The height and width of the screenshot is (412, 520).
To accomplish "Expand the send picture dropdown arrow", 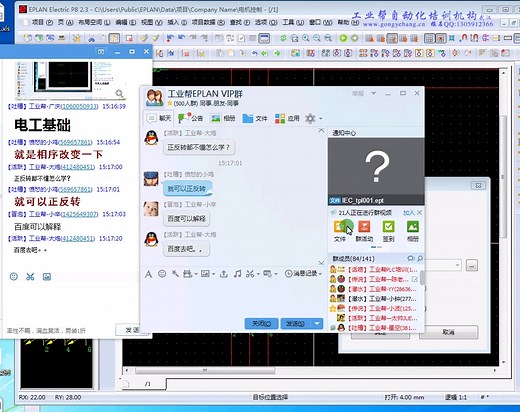I will click(x=213, y=274).
